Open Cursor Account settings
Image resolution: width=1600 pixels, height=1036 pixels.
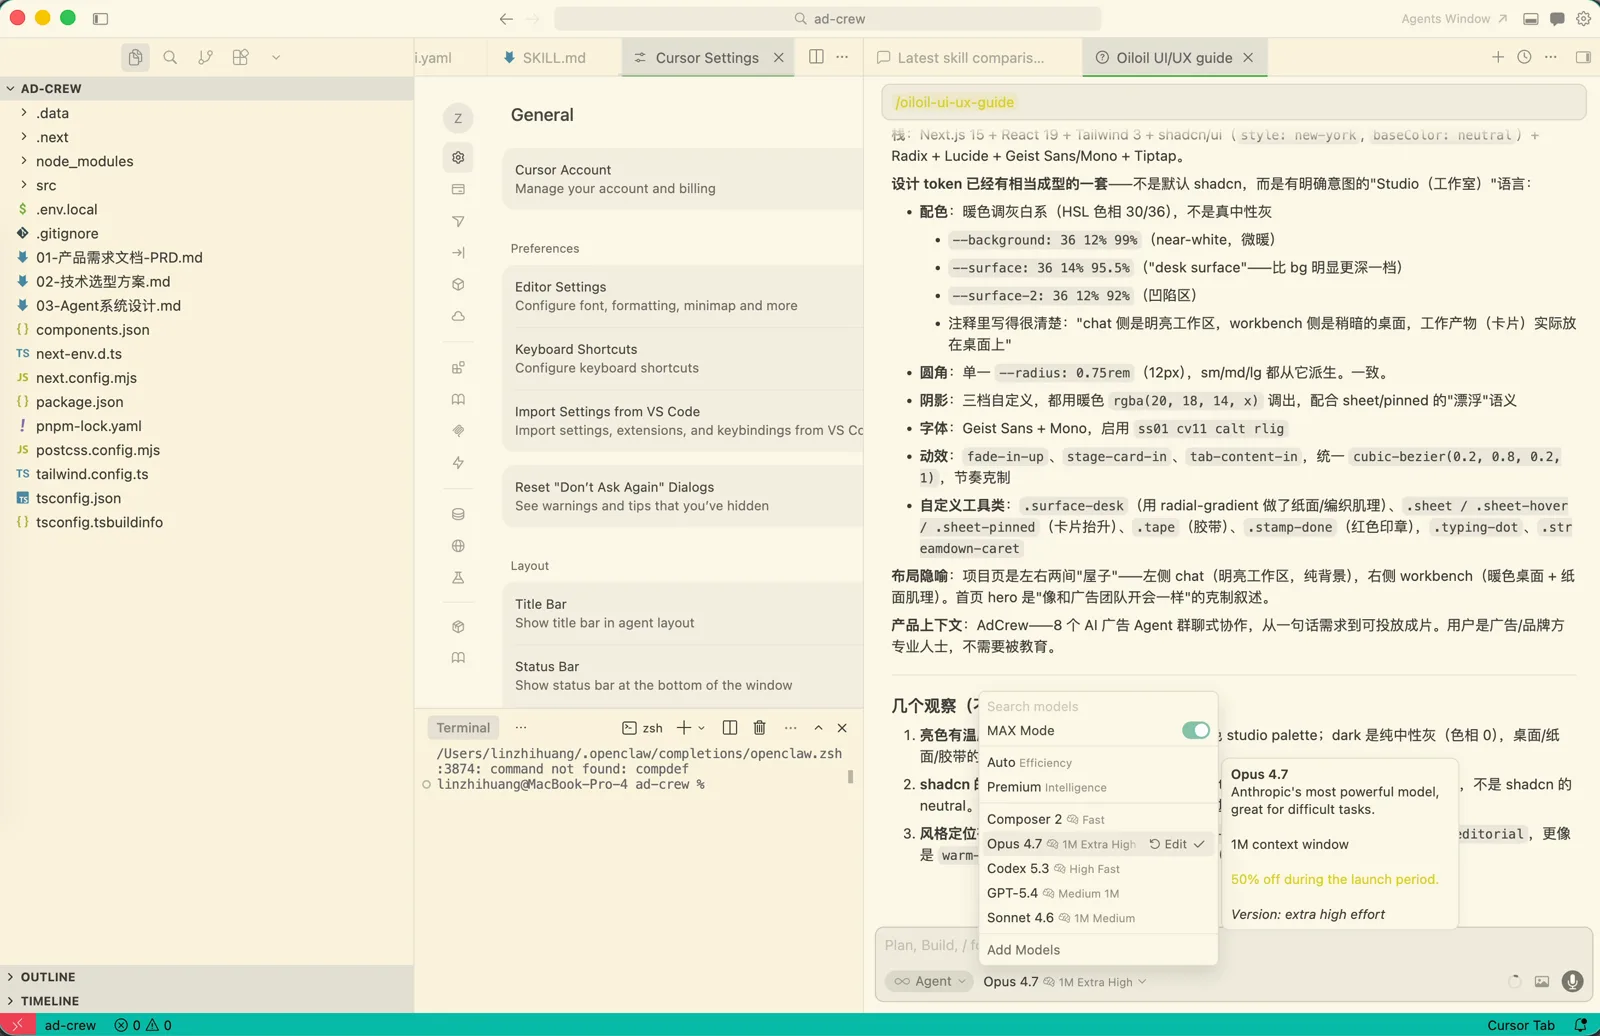pyautogui.click(x=684, y=179)
